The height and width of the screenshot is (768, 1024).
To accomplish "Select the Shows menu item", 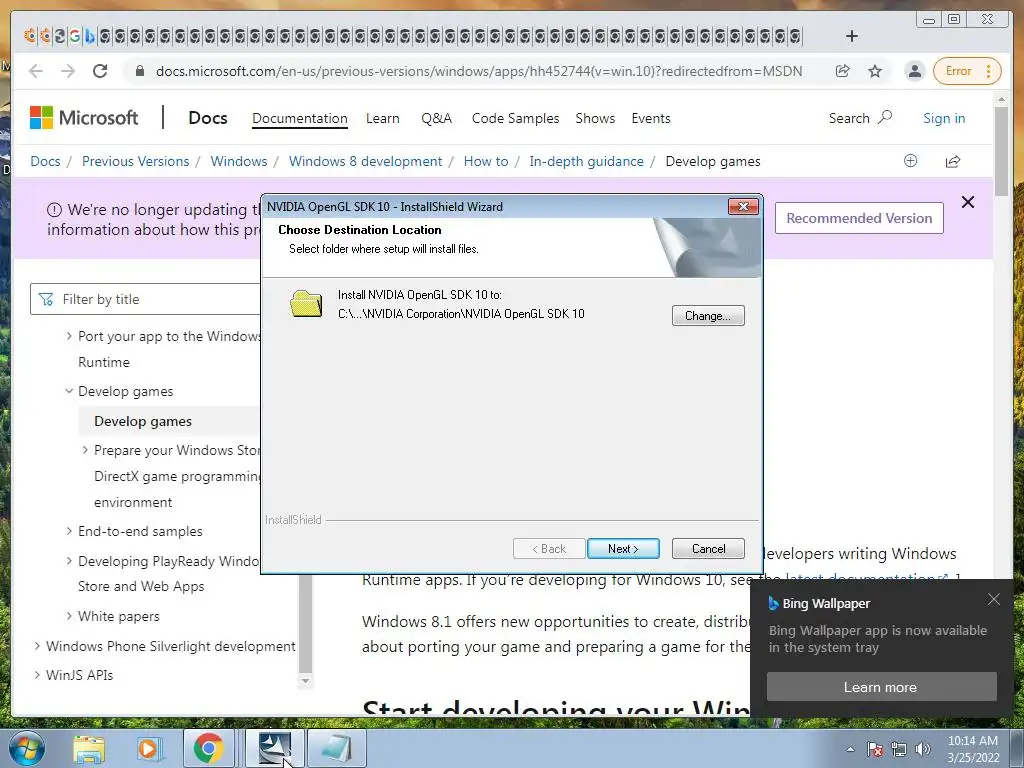I will (x=595, y=118).
